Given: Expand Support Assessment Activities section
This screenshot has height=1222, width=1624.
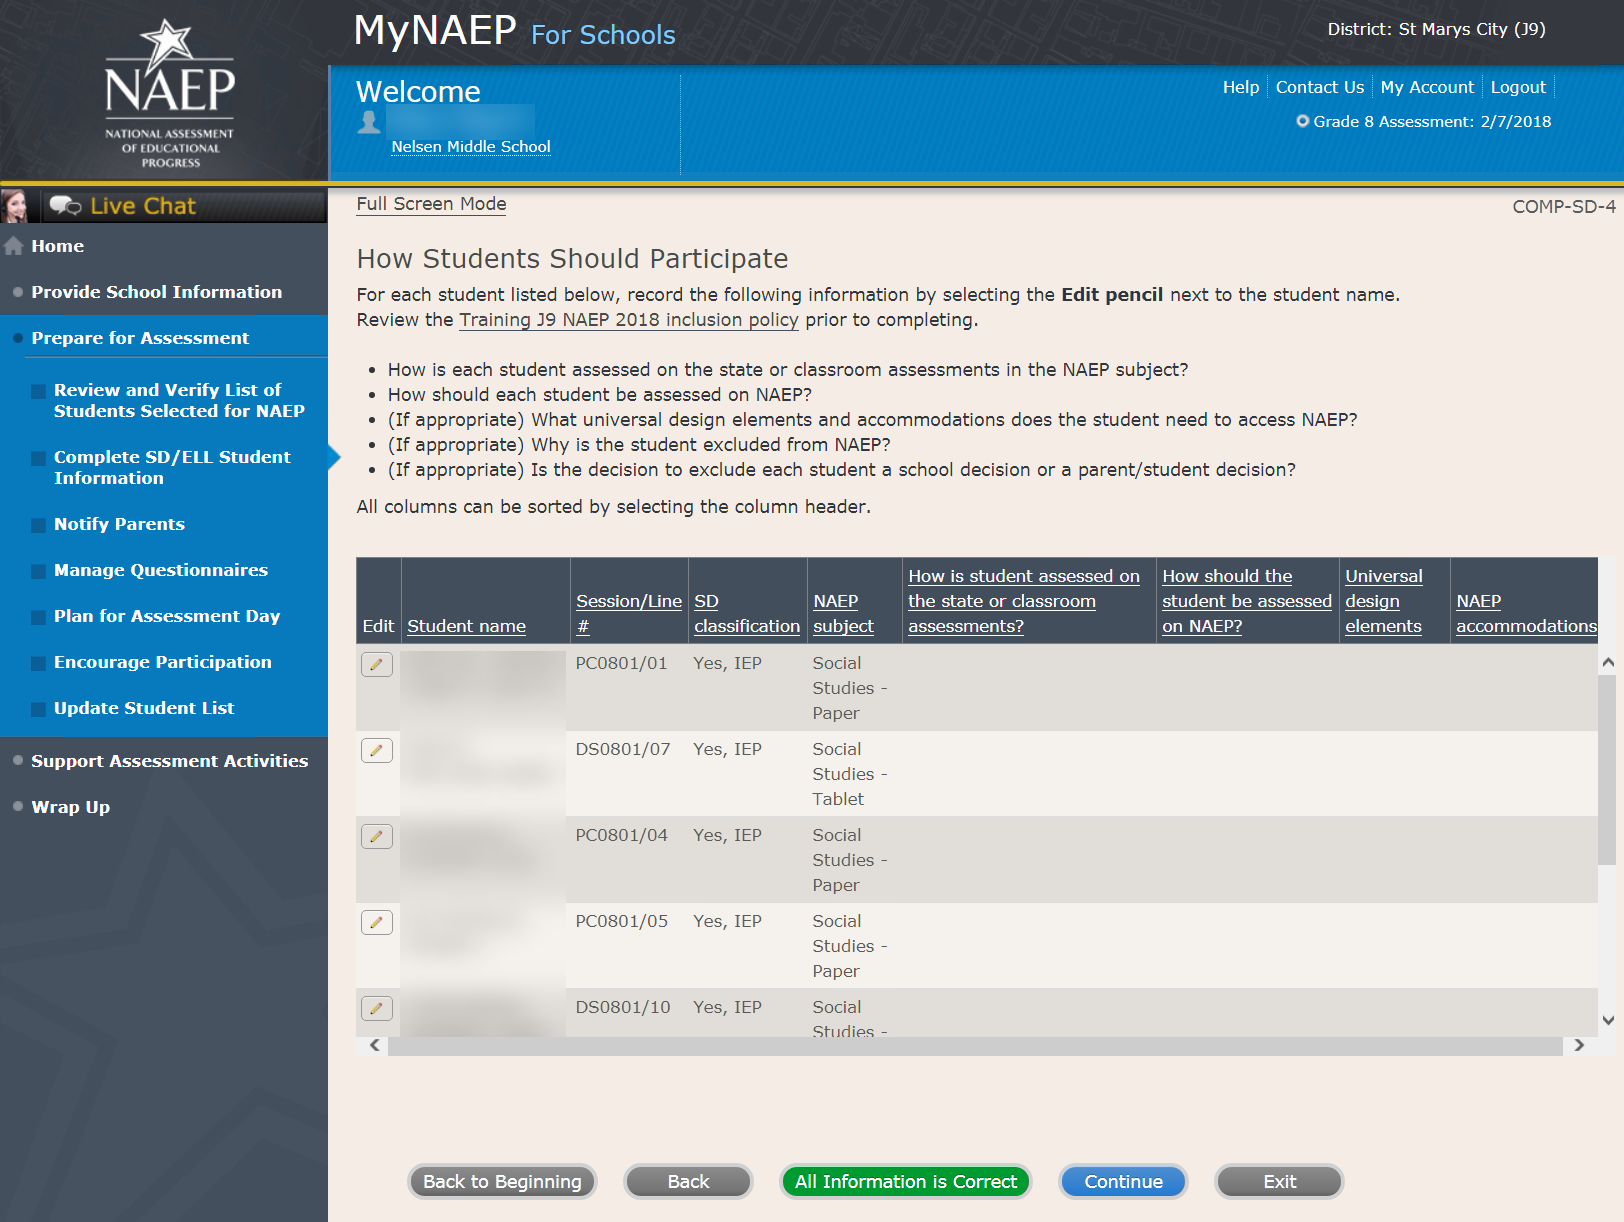Looking at the screenshot, I should pyautogui.click(x=170, y=761).
